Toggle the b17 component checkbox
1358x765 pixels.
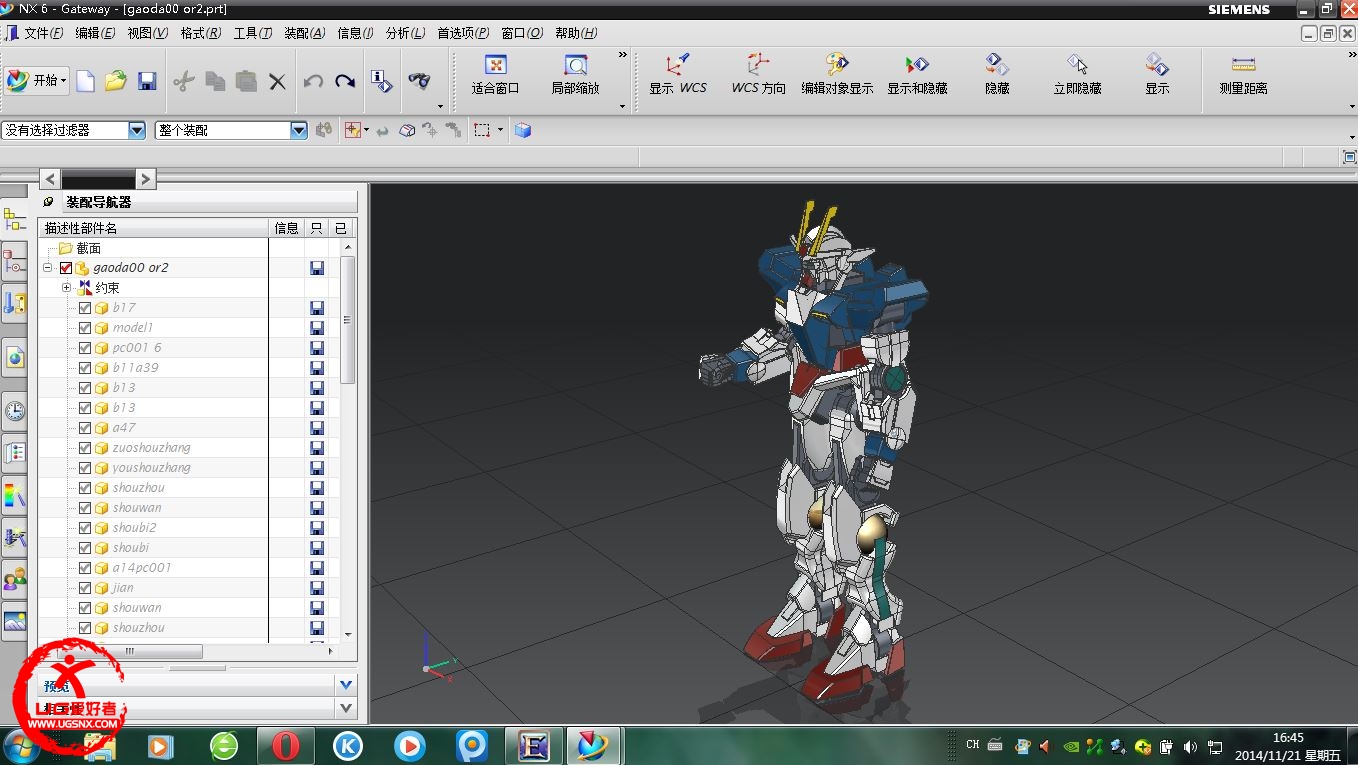85,308
